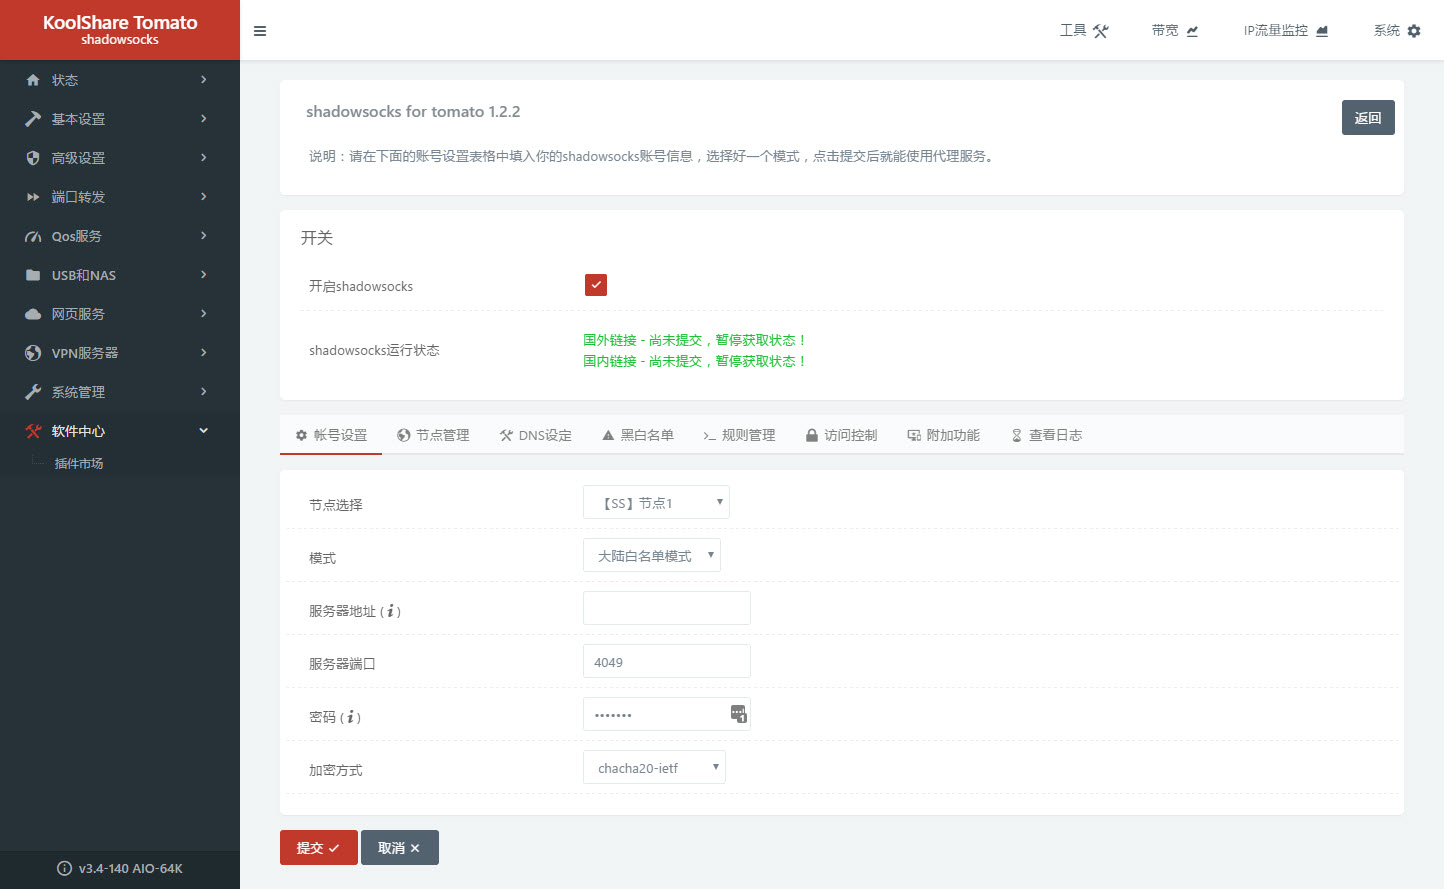Toggle the shadowsocks enable checkbox
Image resolution: width=1444 pixels, height=889 pixels.
pyautogui.click(x=596, y=285)
